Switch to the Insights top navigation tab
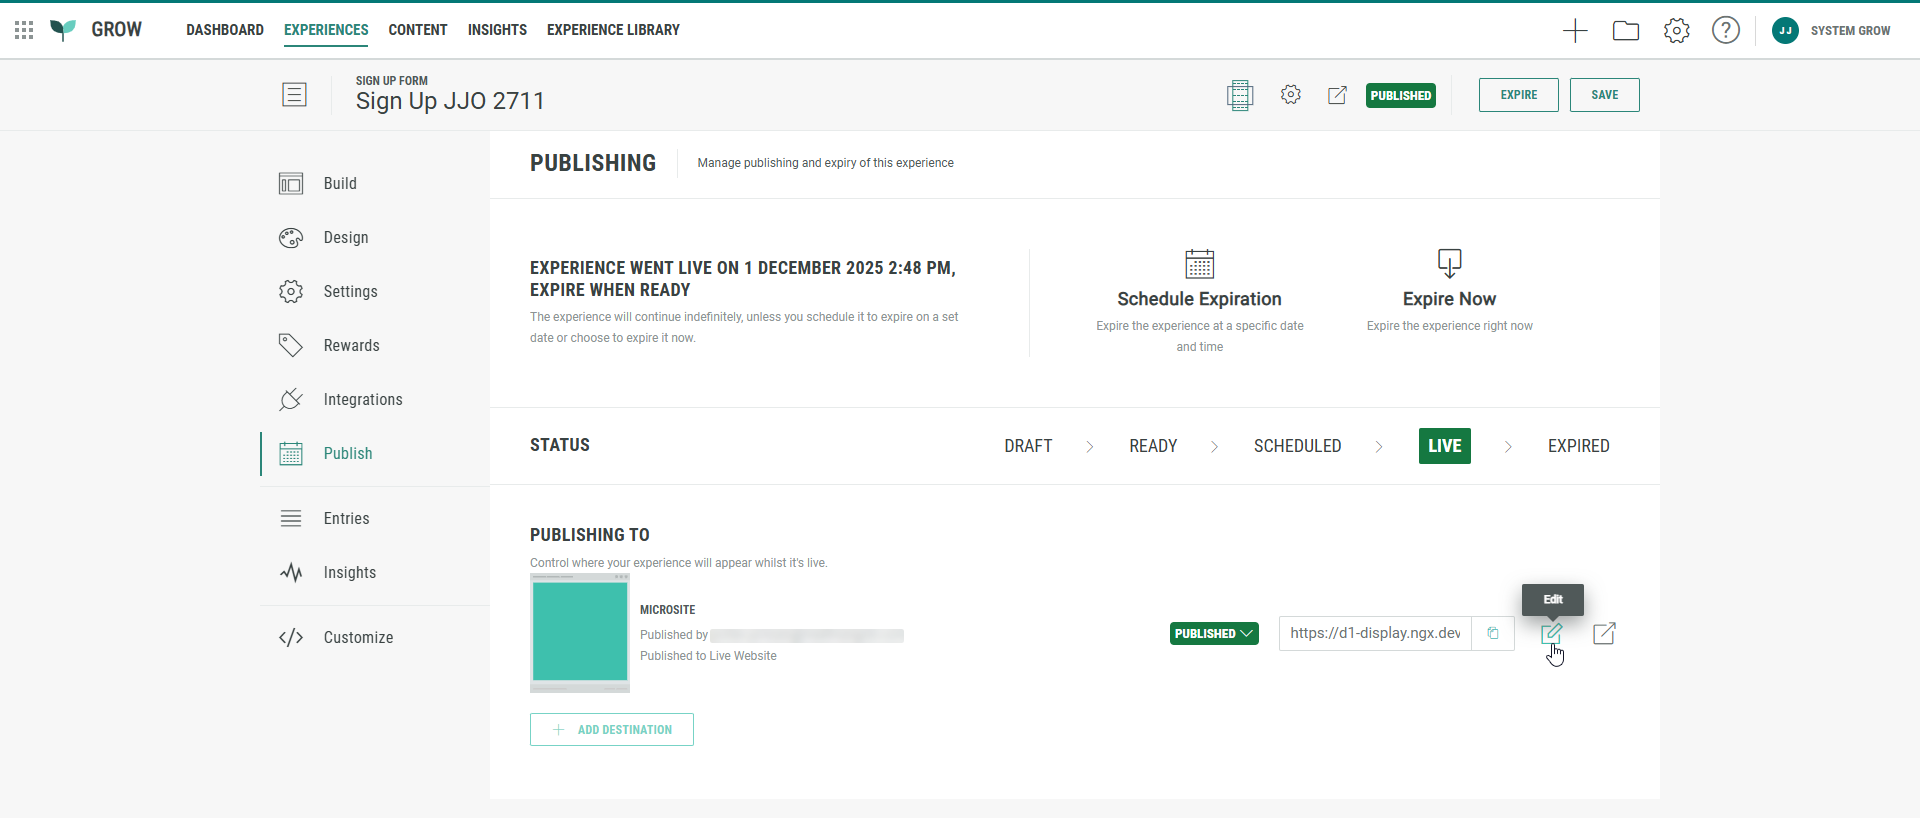Viewport: 1920px width, 818px height. [497, 30]
